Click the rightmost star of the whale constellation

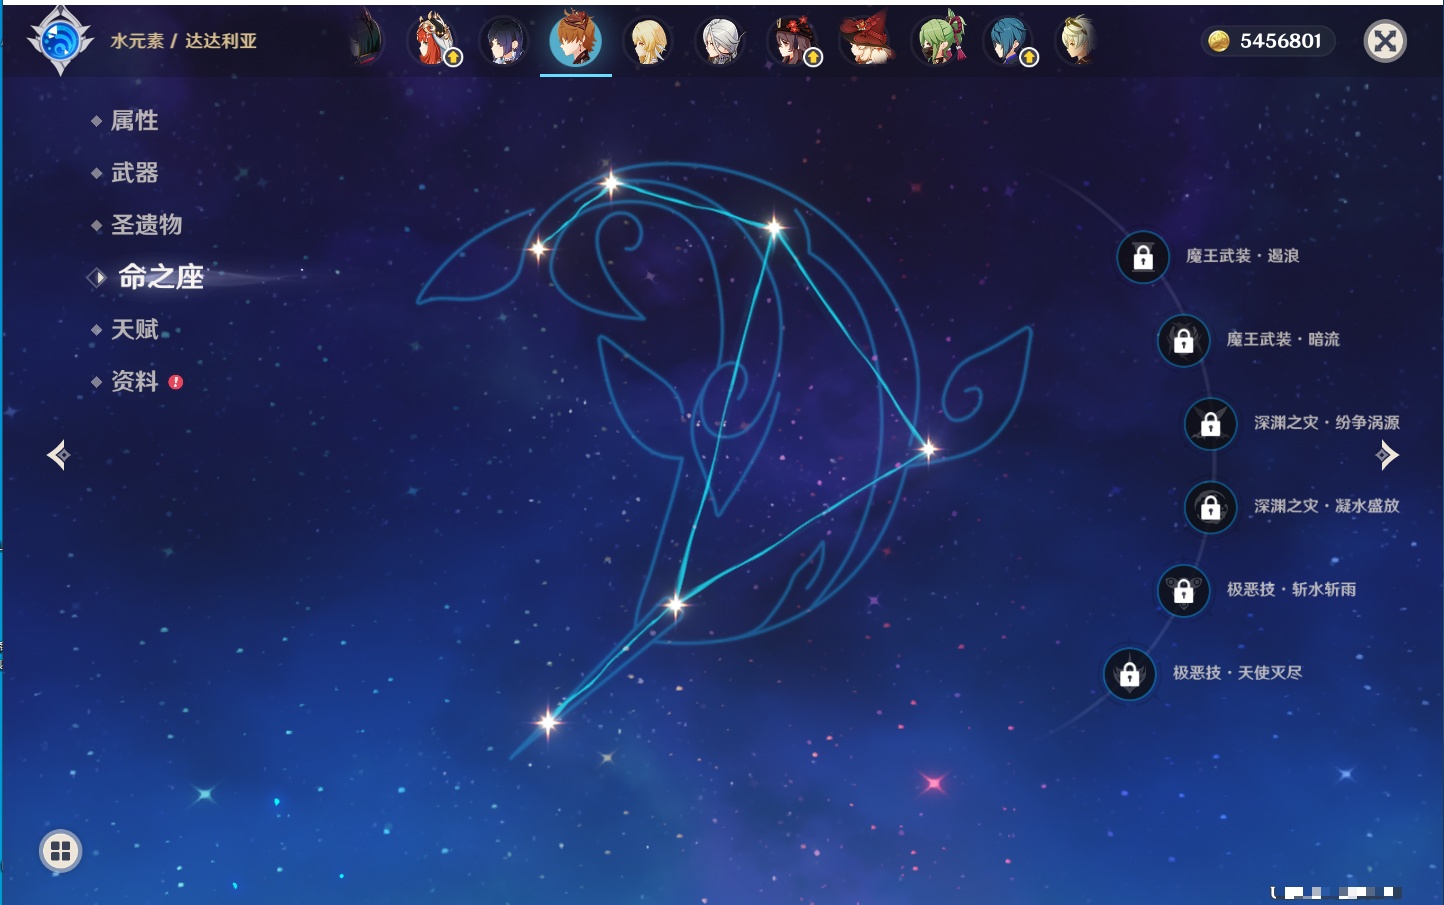(x=928, y=449)
